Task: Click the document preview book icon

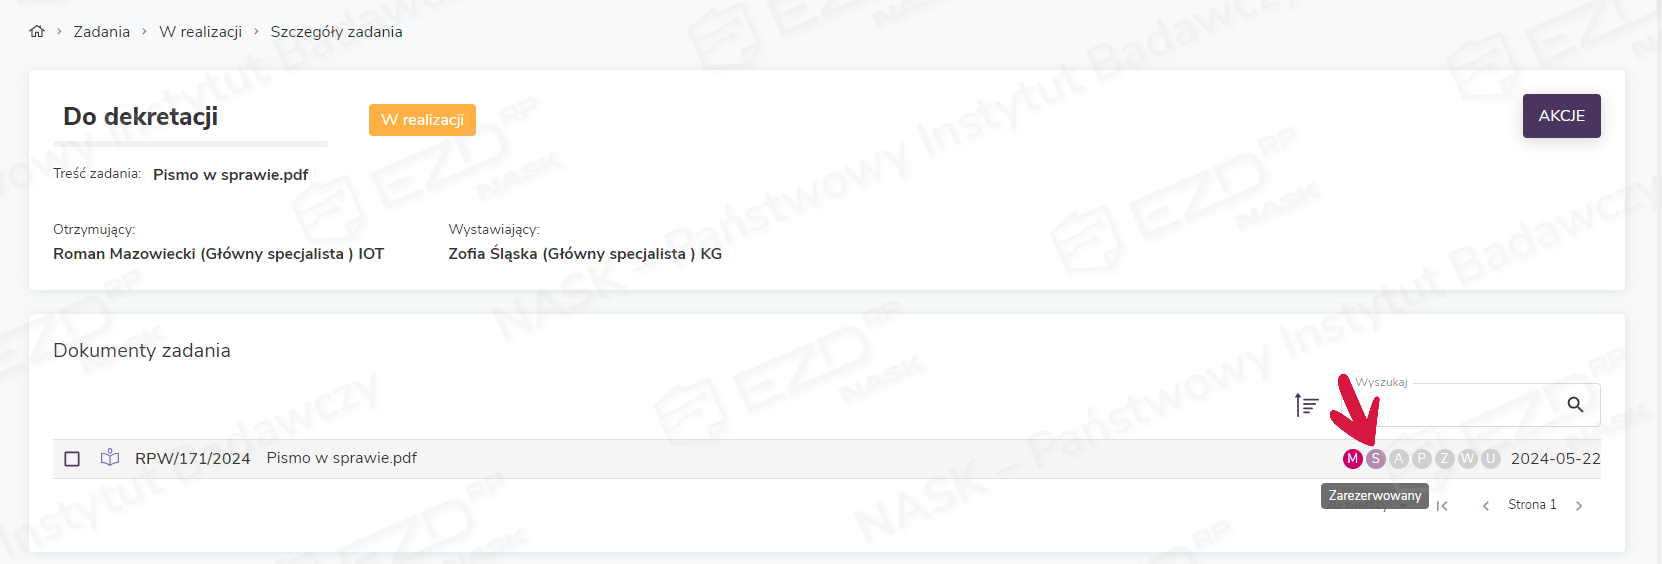Action: click(x=110, y=458)
